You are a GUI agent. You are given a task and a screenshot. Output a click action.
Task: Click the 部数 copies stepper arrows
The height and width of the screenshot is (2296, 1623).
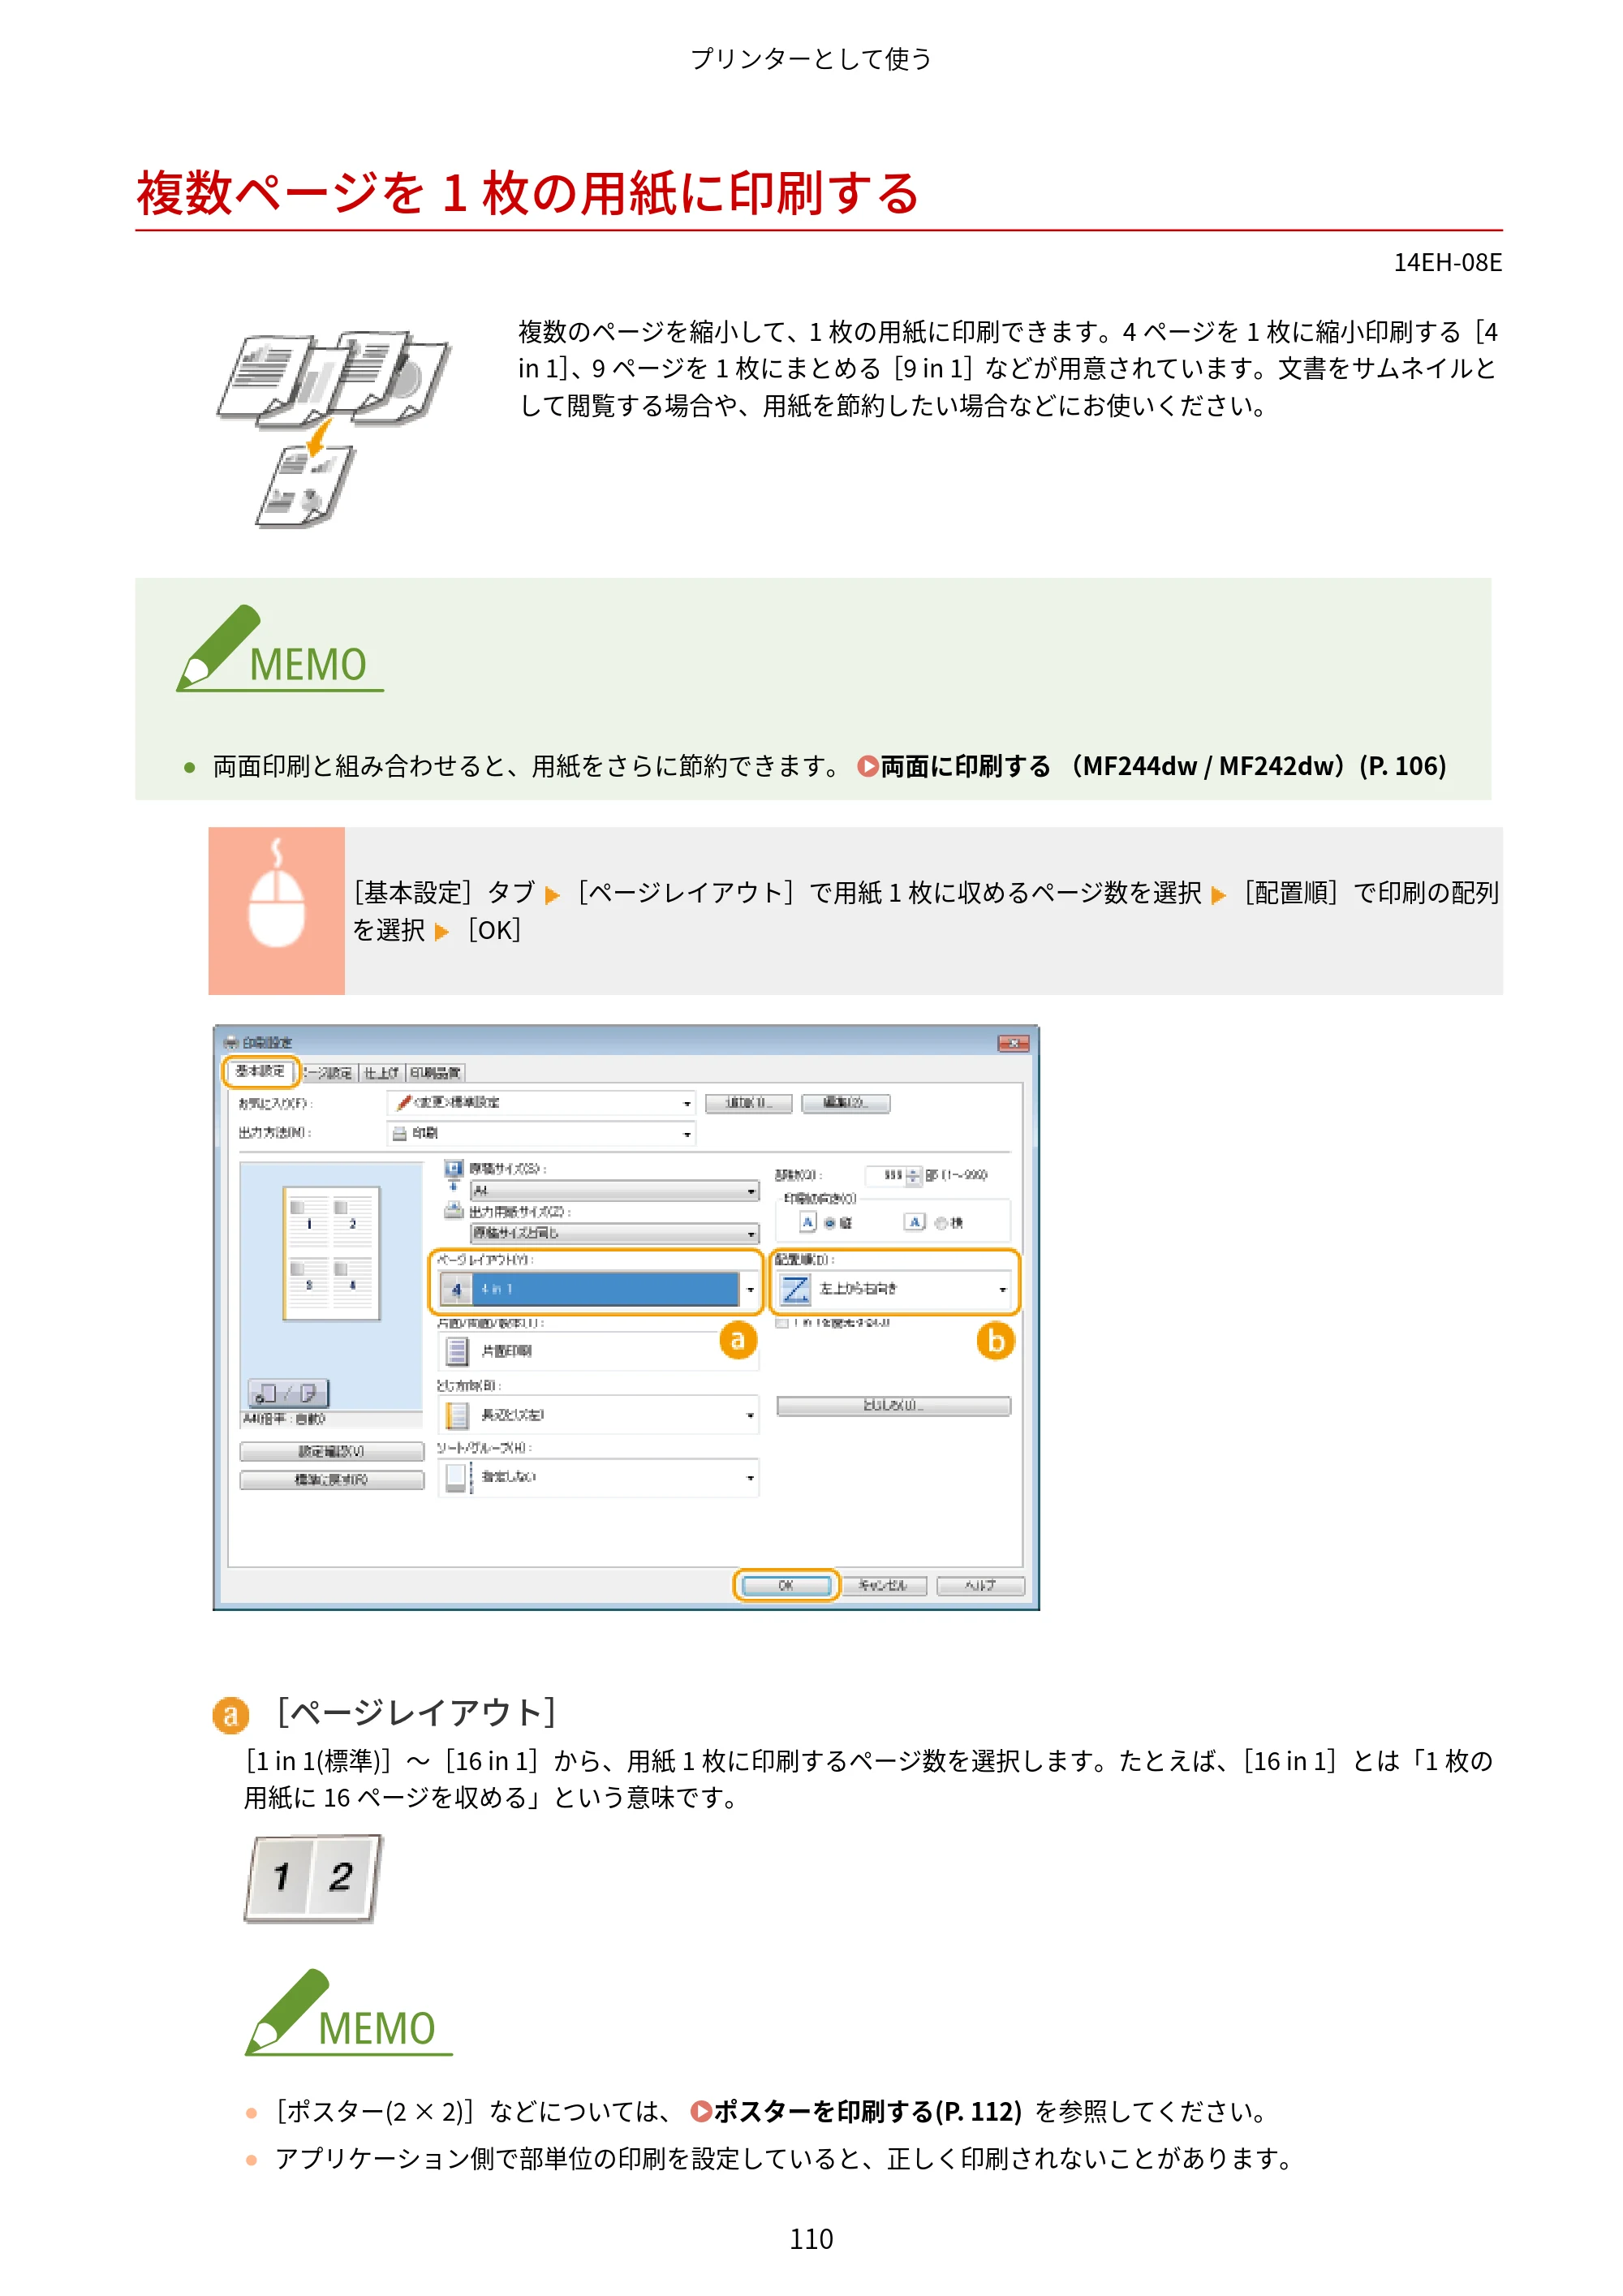coord(913,1176)
